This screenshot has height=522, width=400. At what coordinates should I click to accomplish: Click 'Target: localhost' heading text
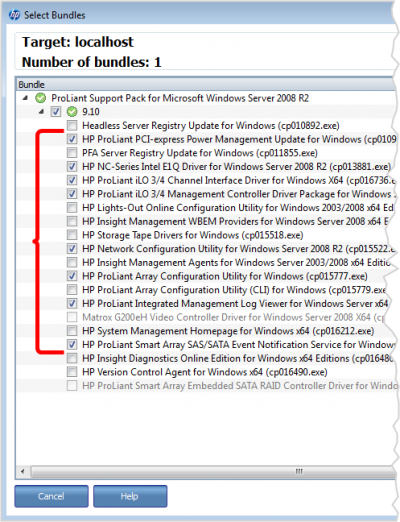(x=78, y=42)
